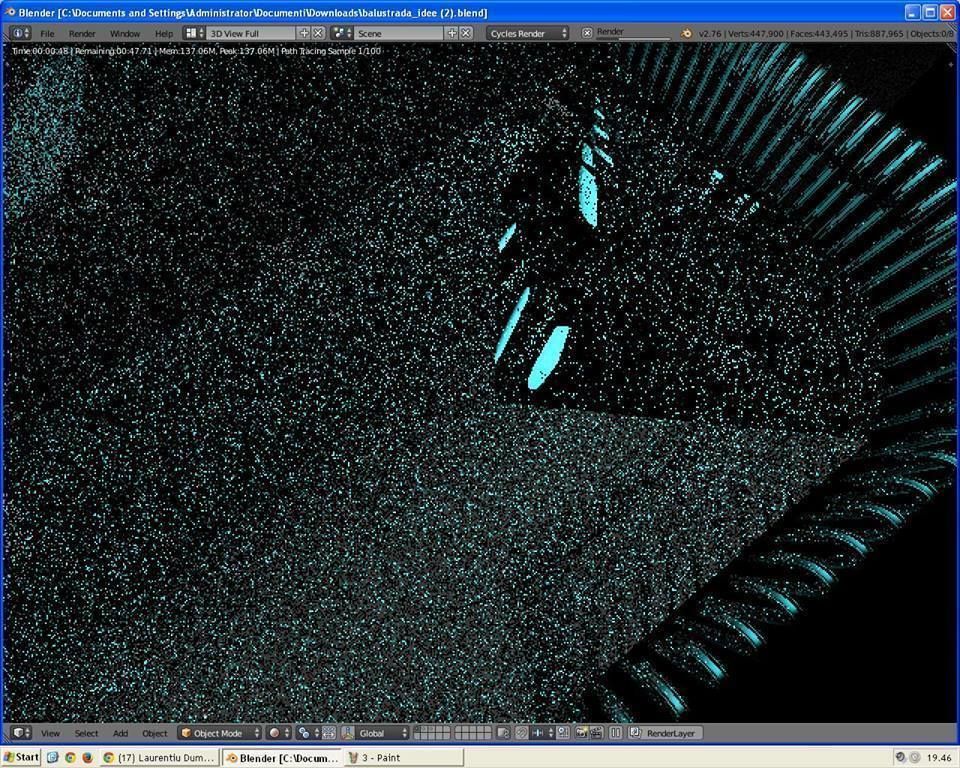Cancel the running render job

pyautogui.click(x=587, y=33)
